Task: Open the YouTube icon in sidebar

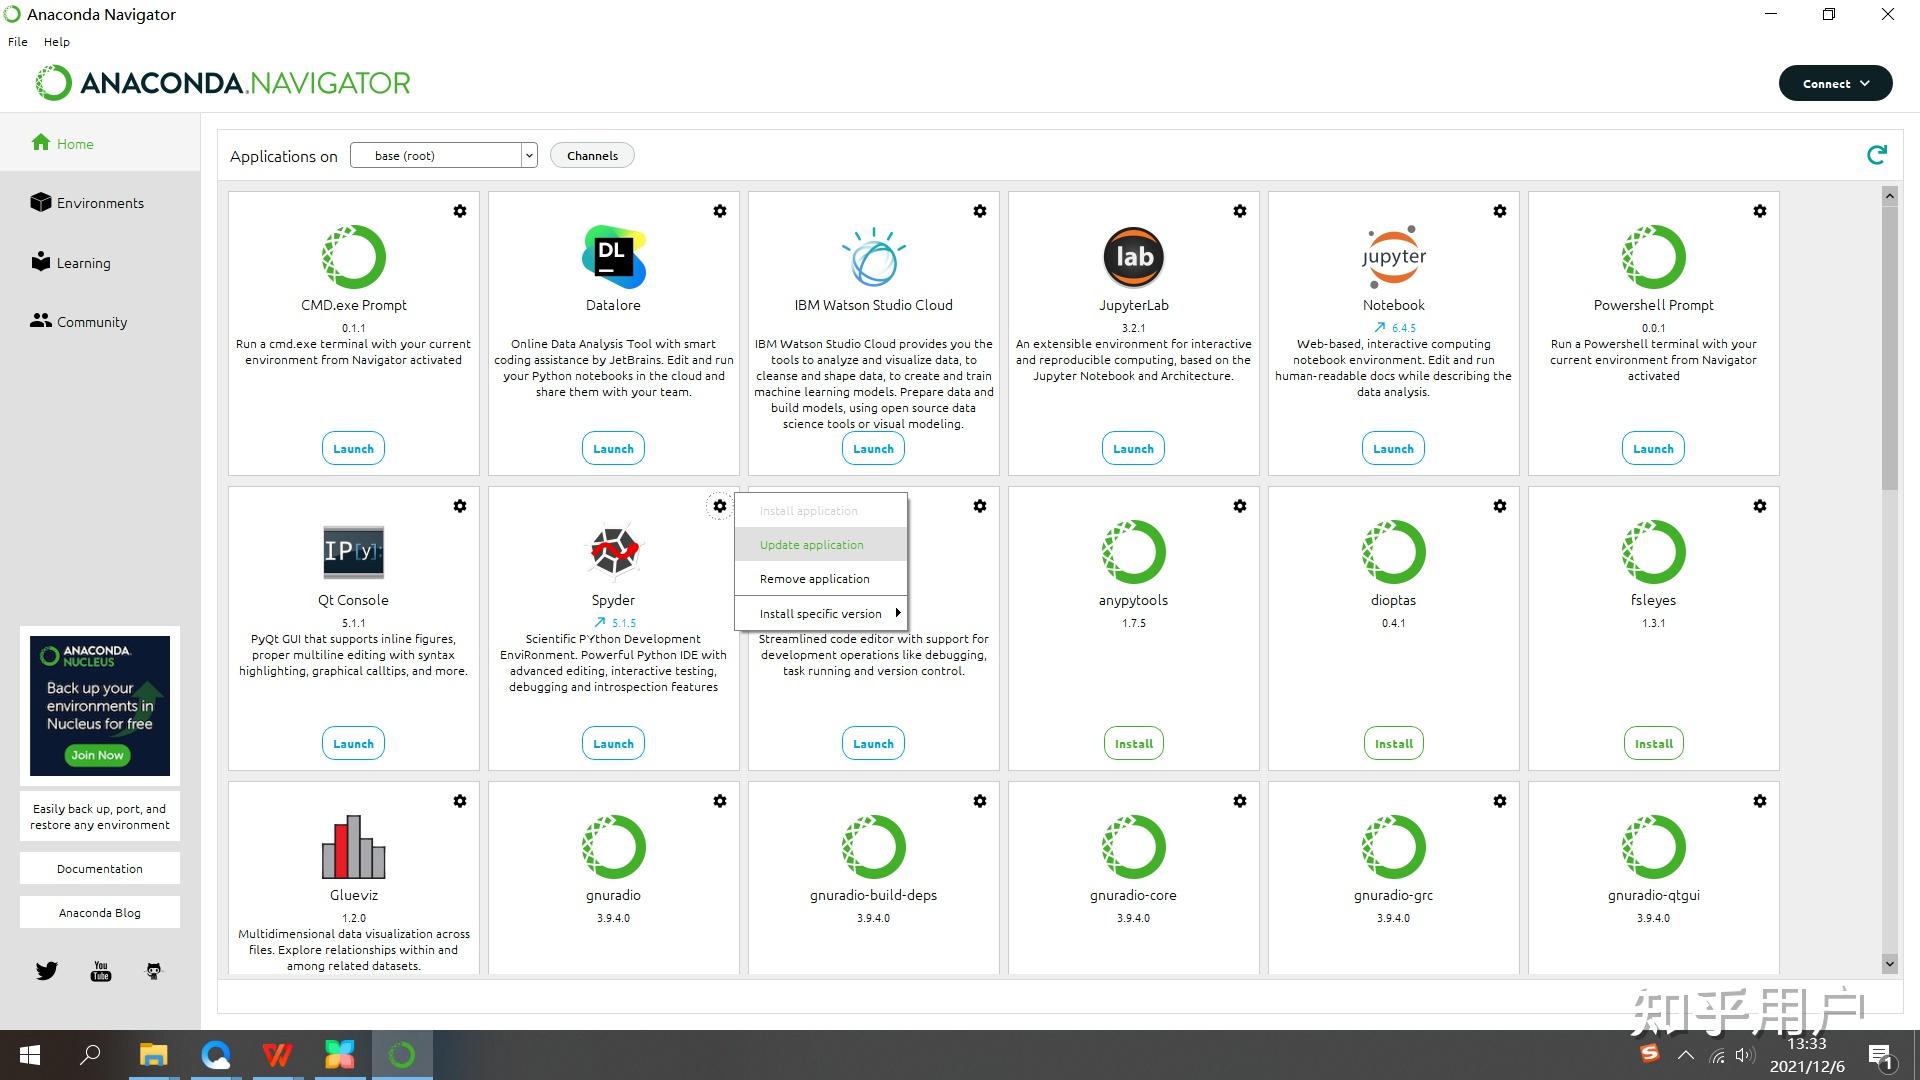Action: 101,971
